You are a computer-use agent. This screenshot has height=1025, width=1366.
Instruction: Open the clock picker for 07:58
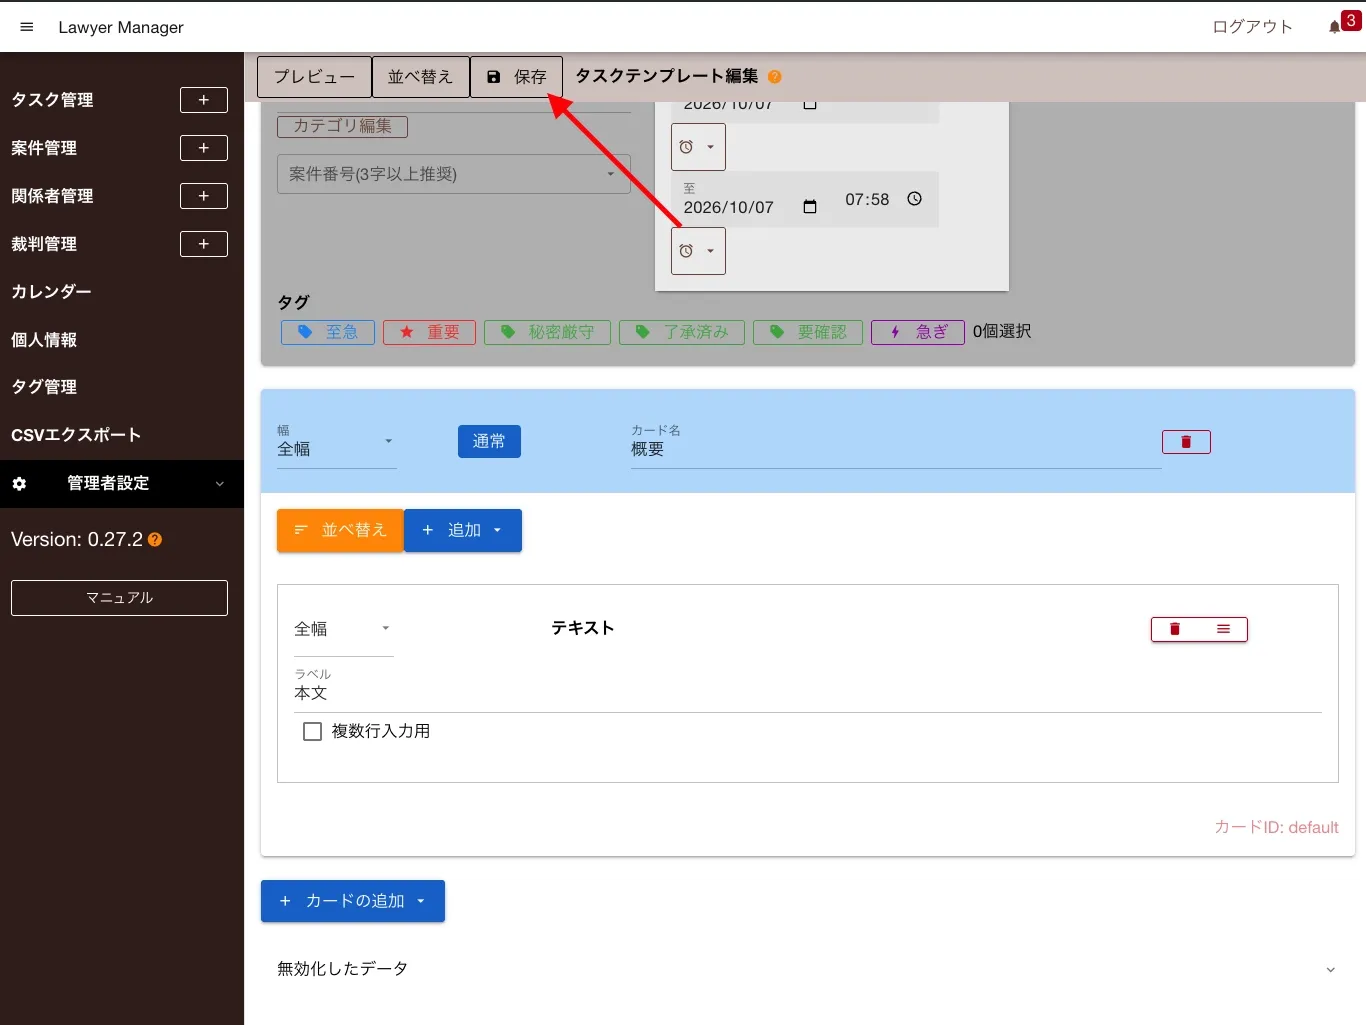(x=914, y=199)
